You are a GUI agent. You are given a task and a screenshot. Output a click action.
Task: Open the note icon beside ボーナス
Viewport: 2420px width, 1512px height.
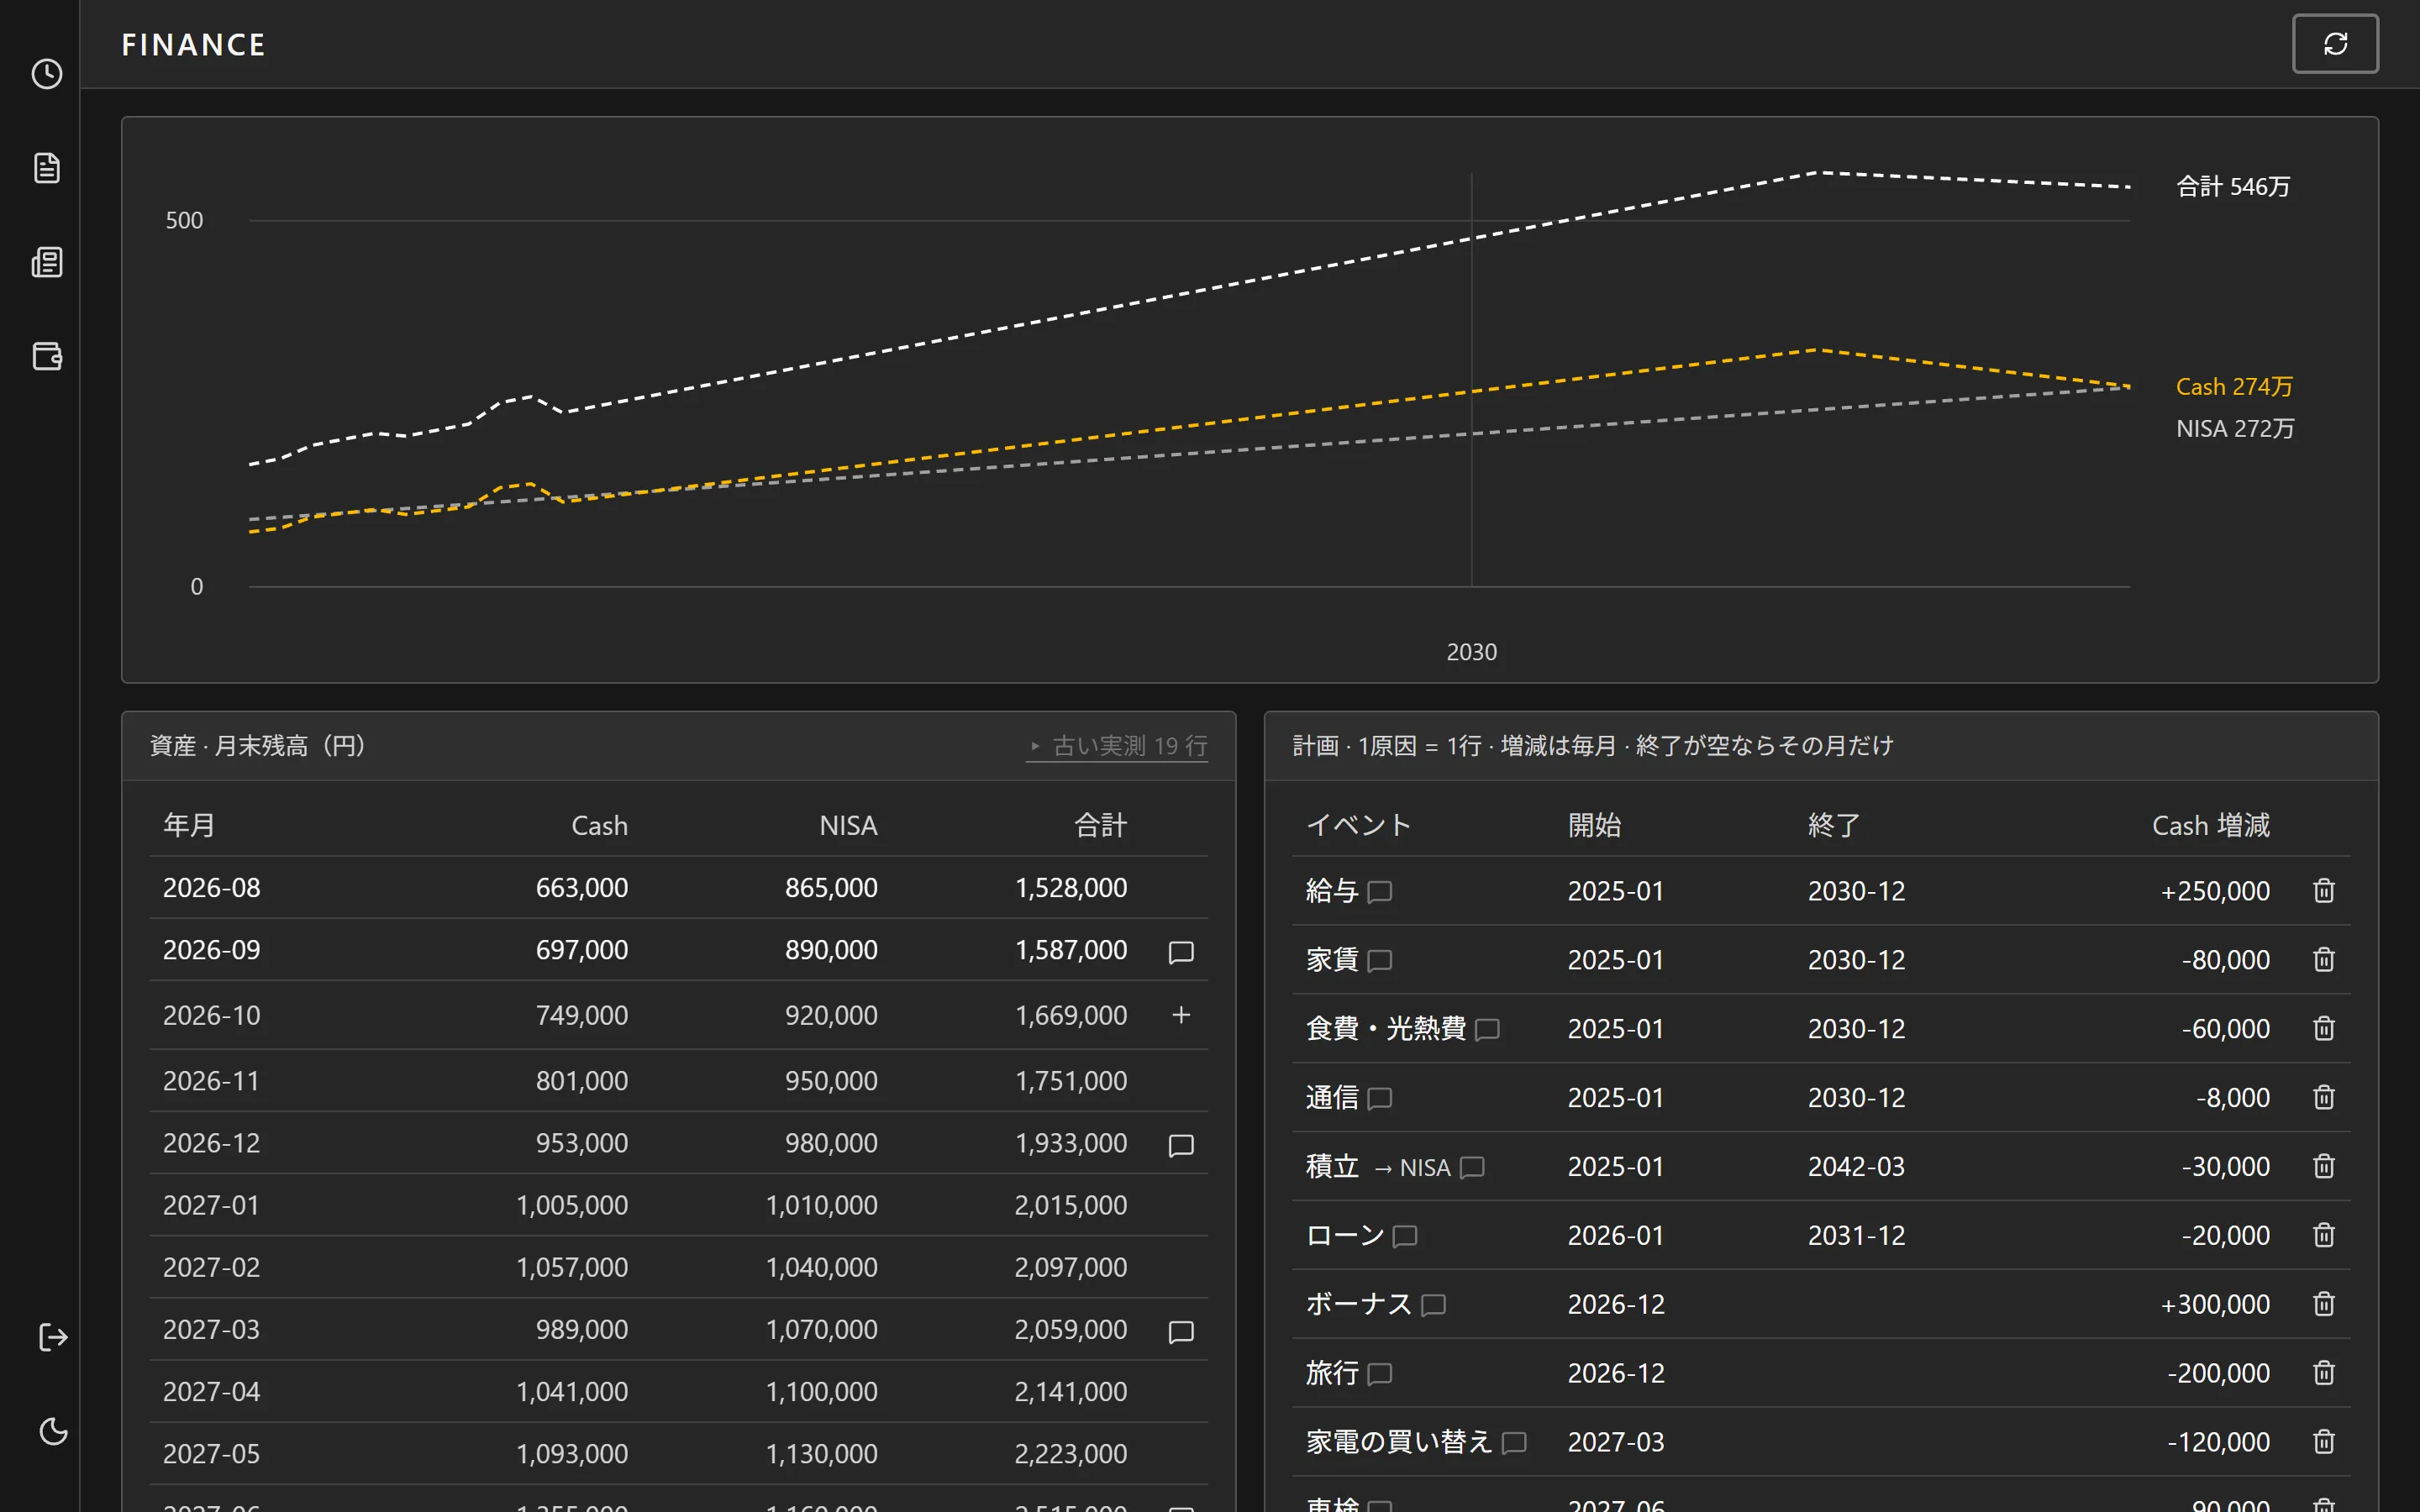pos(1433,1306)
